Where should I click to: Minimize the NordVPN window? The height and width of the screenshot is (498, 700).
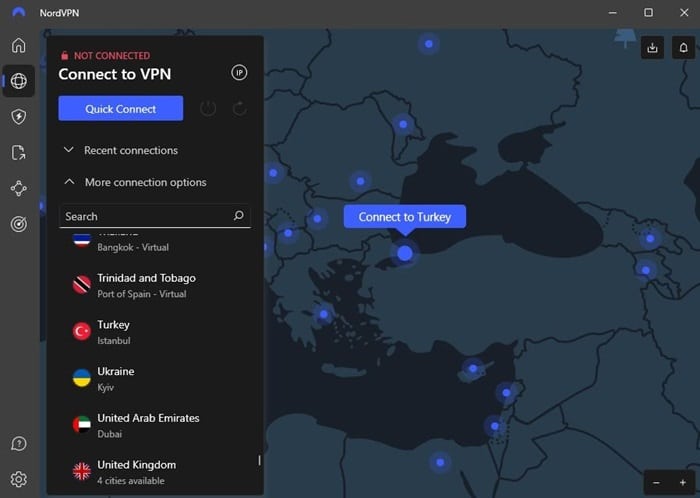pos(612,12)
